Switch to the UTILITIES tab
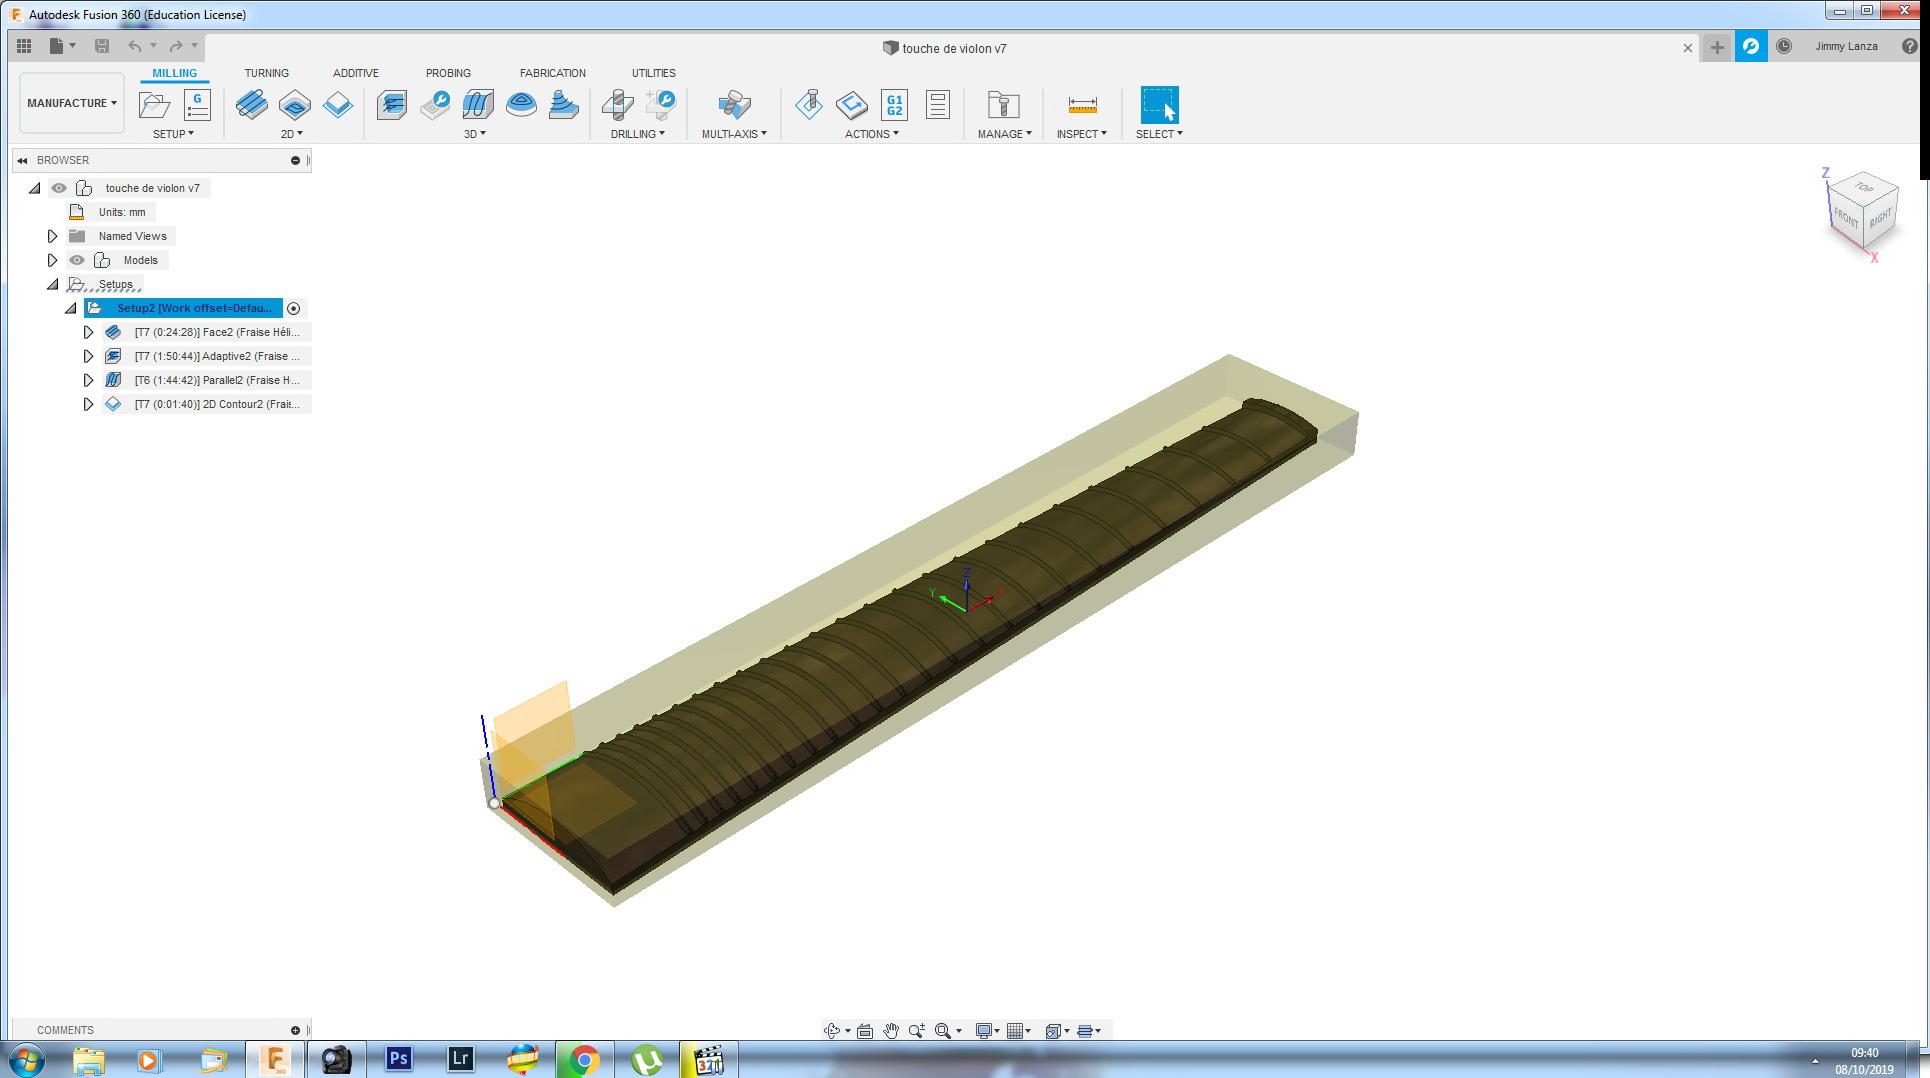The height and width of the screenshot is (1078, 1930). [653, 73]
